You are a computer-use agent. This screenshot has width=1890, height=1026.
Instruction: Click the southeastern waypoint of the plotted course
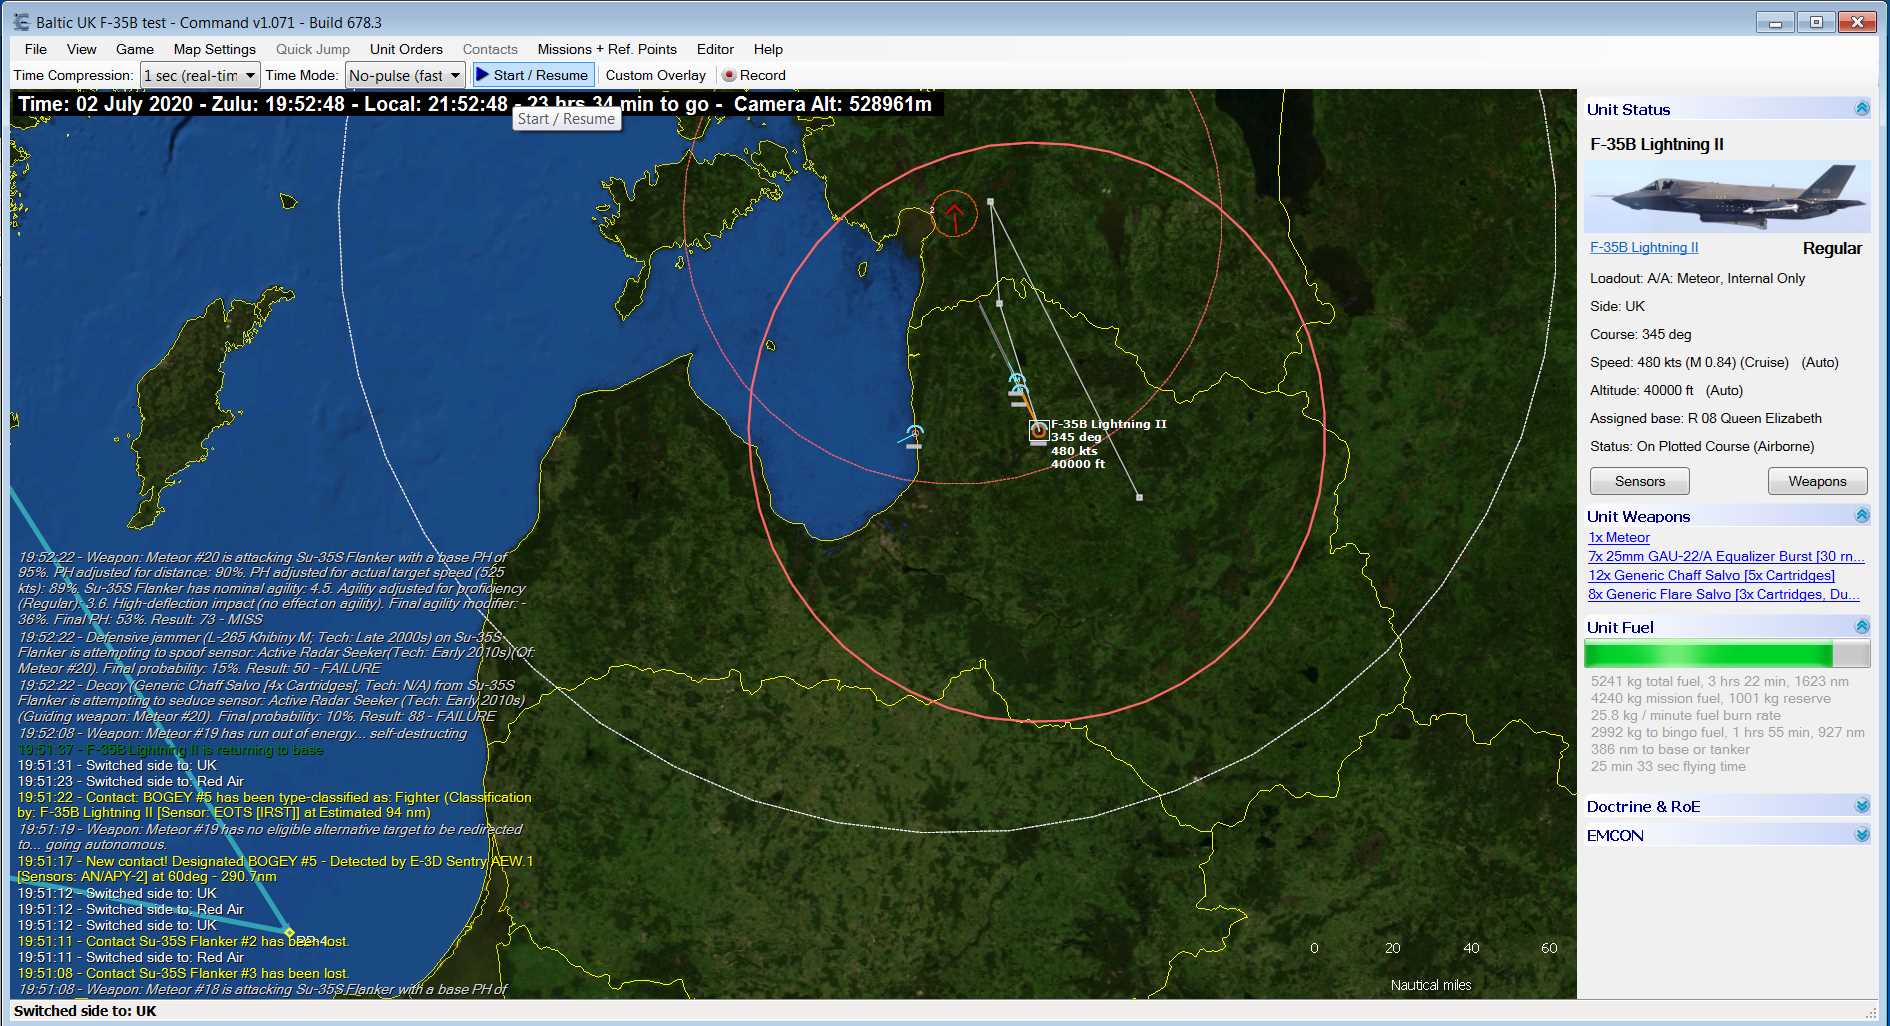(1139, 497)
